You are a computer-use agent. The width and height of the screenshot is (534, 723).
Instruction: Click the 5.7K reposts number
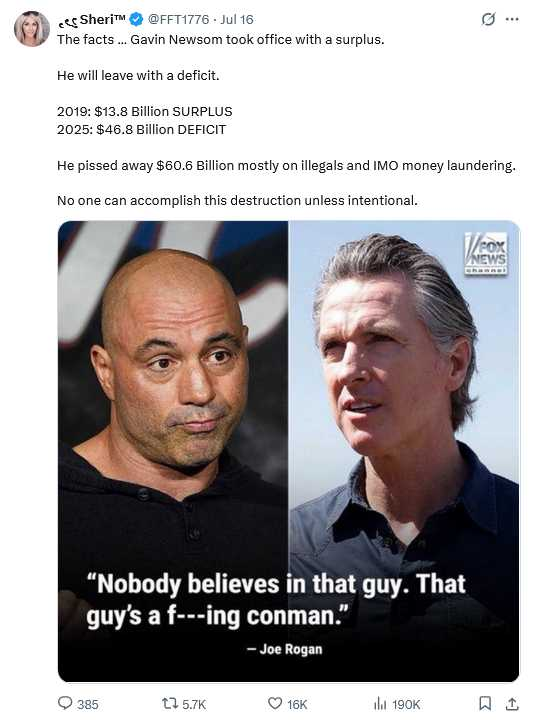point(194,704)
